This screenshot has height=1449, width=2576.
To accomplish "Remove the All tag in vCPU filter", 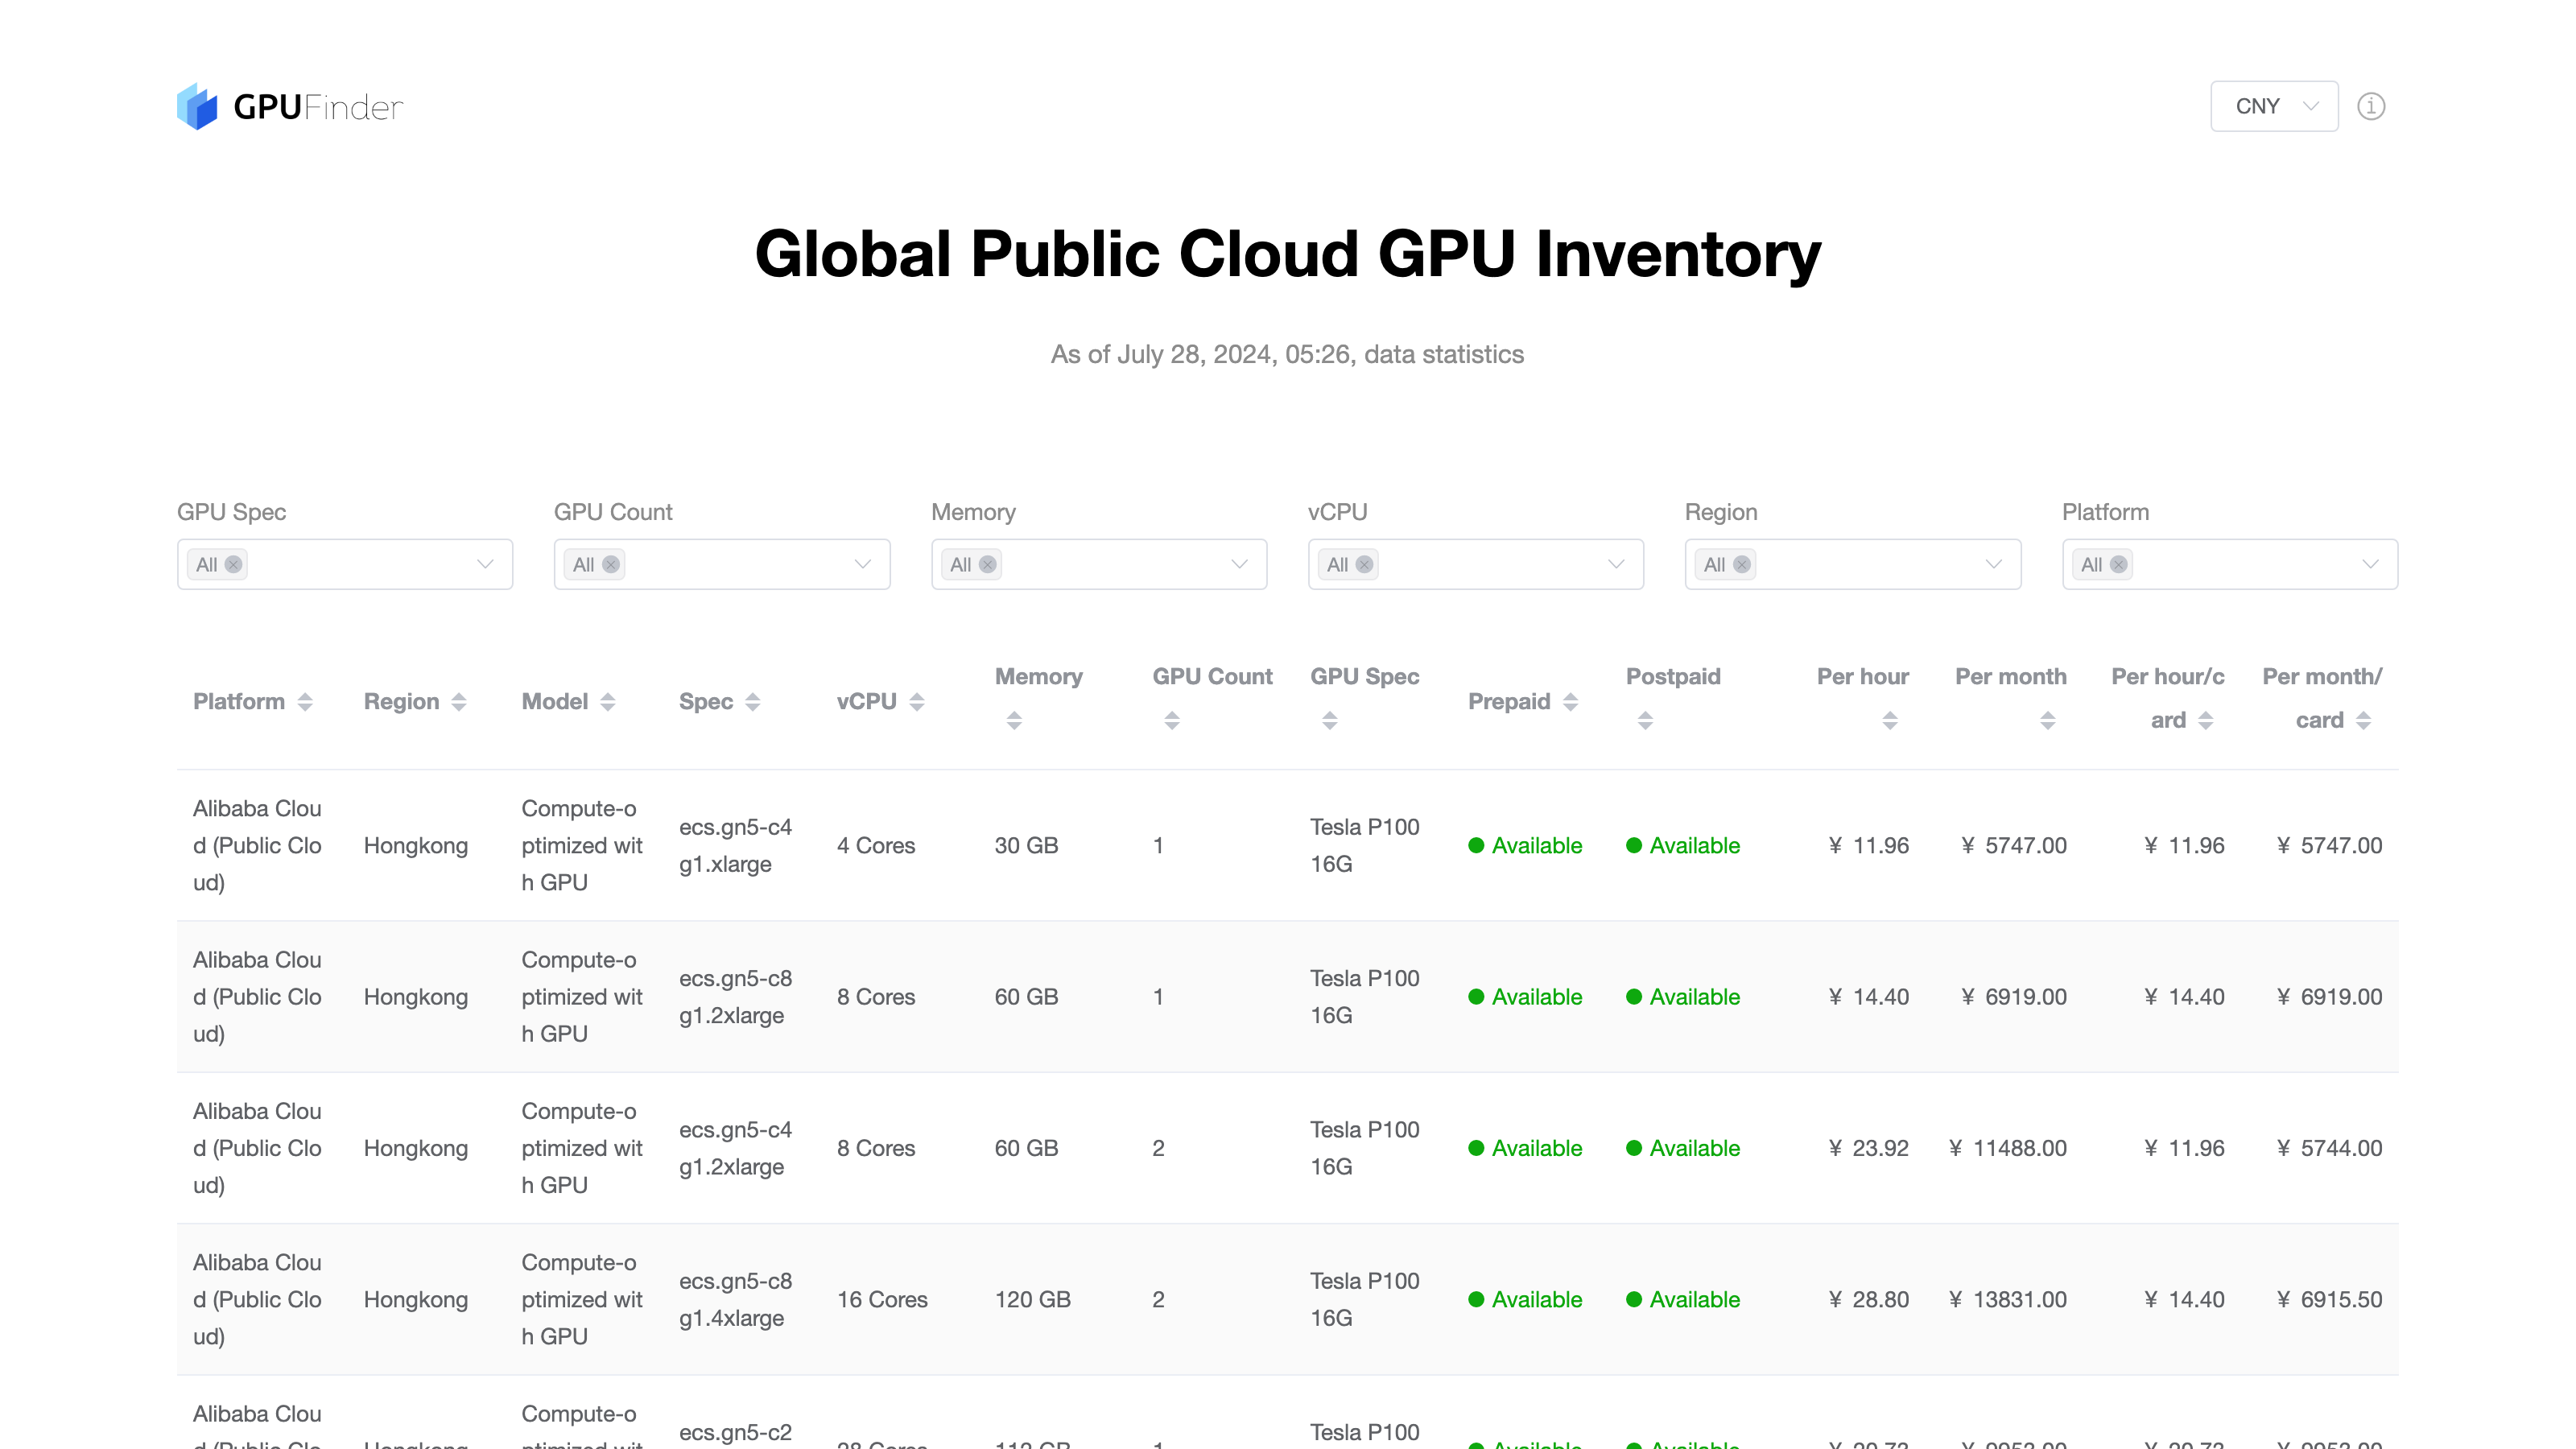I will point(1364,564).
